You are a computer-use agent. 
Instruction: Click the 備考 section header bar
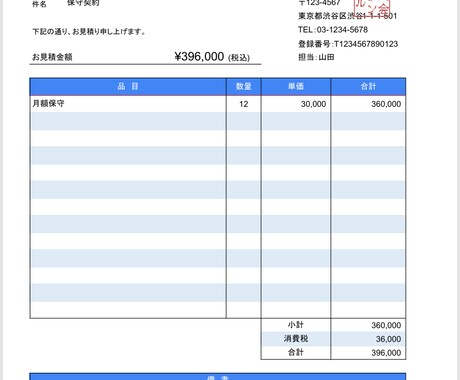tap(218, 377)
